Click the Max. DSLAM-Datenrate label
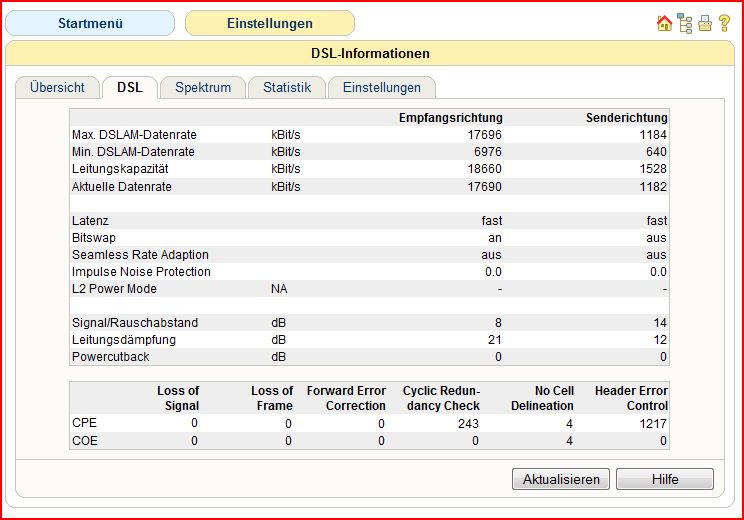 coord(134,135)
